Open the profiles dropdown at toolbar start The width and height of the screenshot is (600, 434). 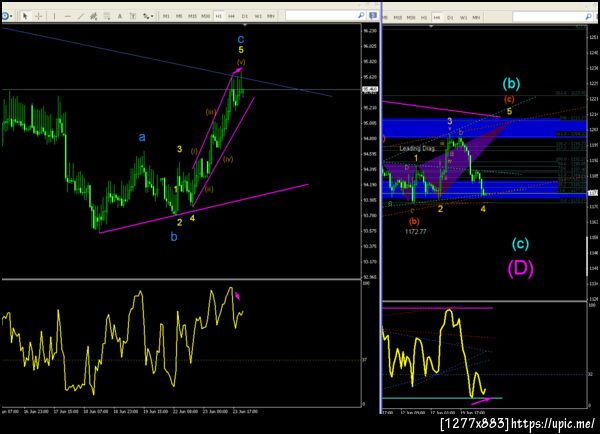point(8,16)
